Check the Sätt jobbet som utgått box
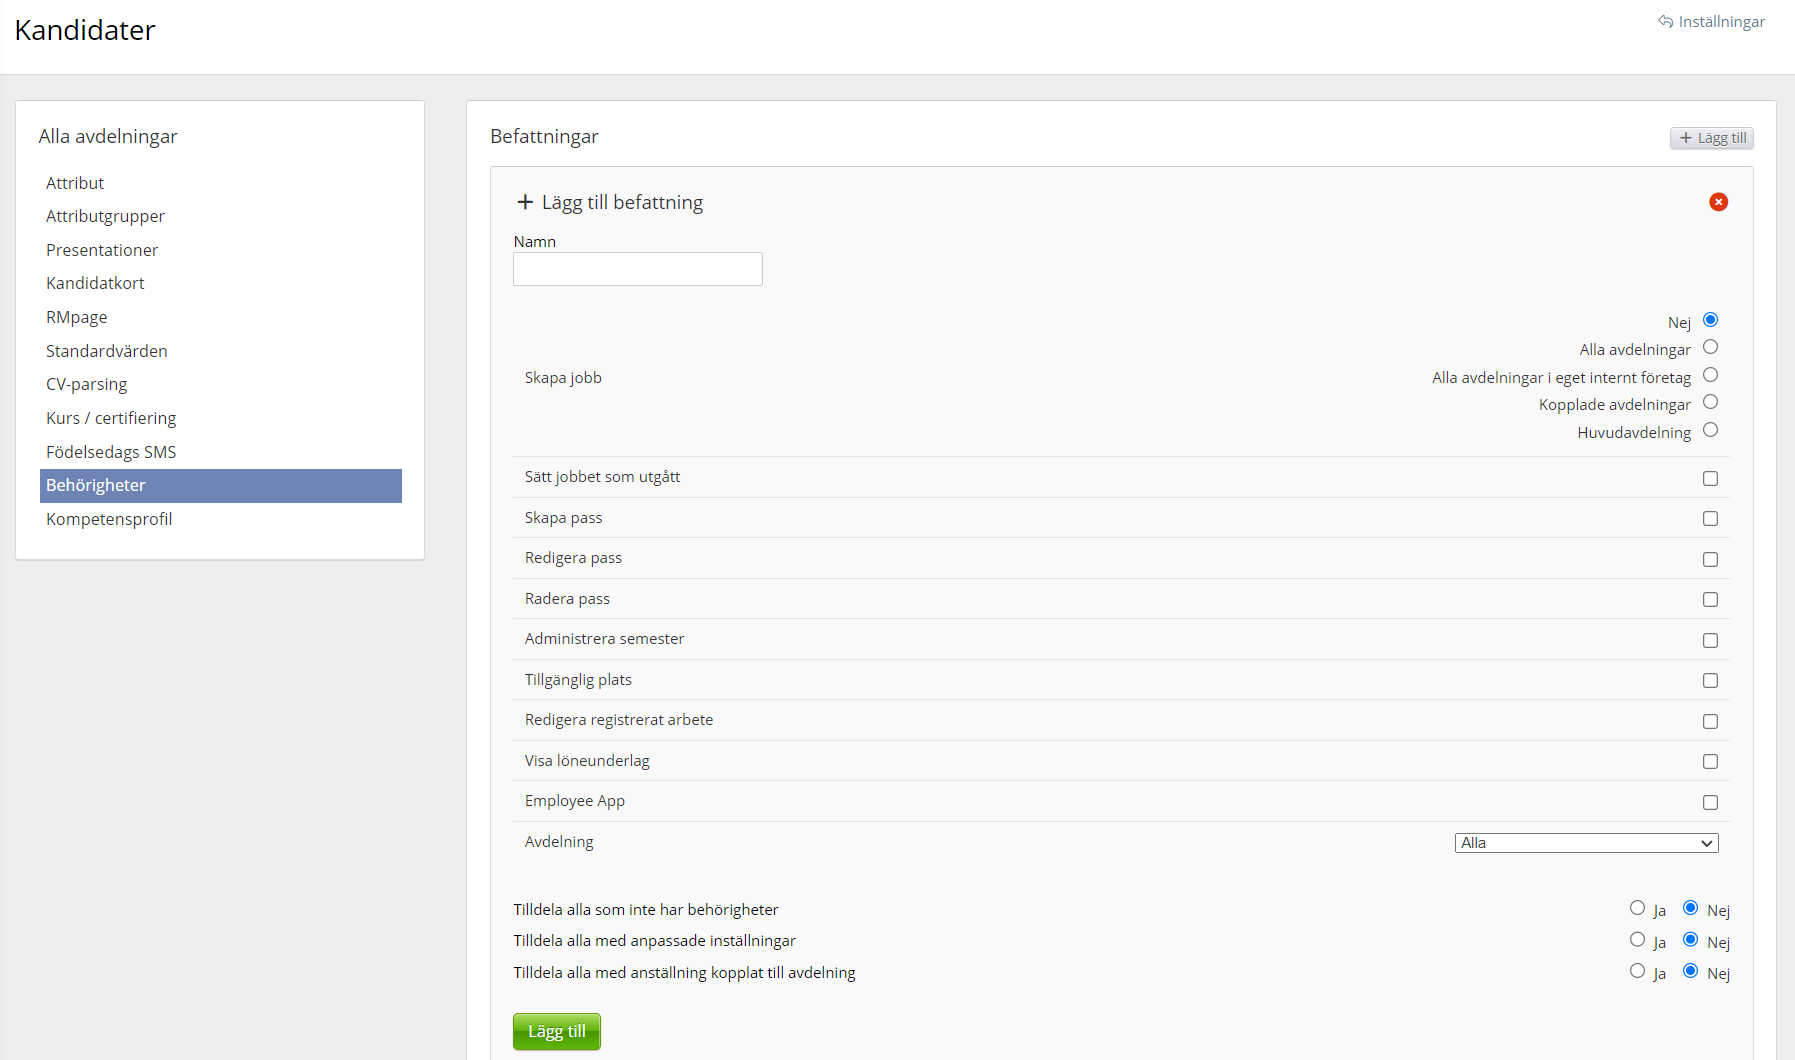 pyautogui.click(x=1710, y=479)
